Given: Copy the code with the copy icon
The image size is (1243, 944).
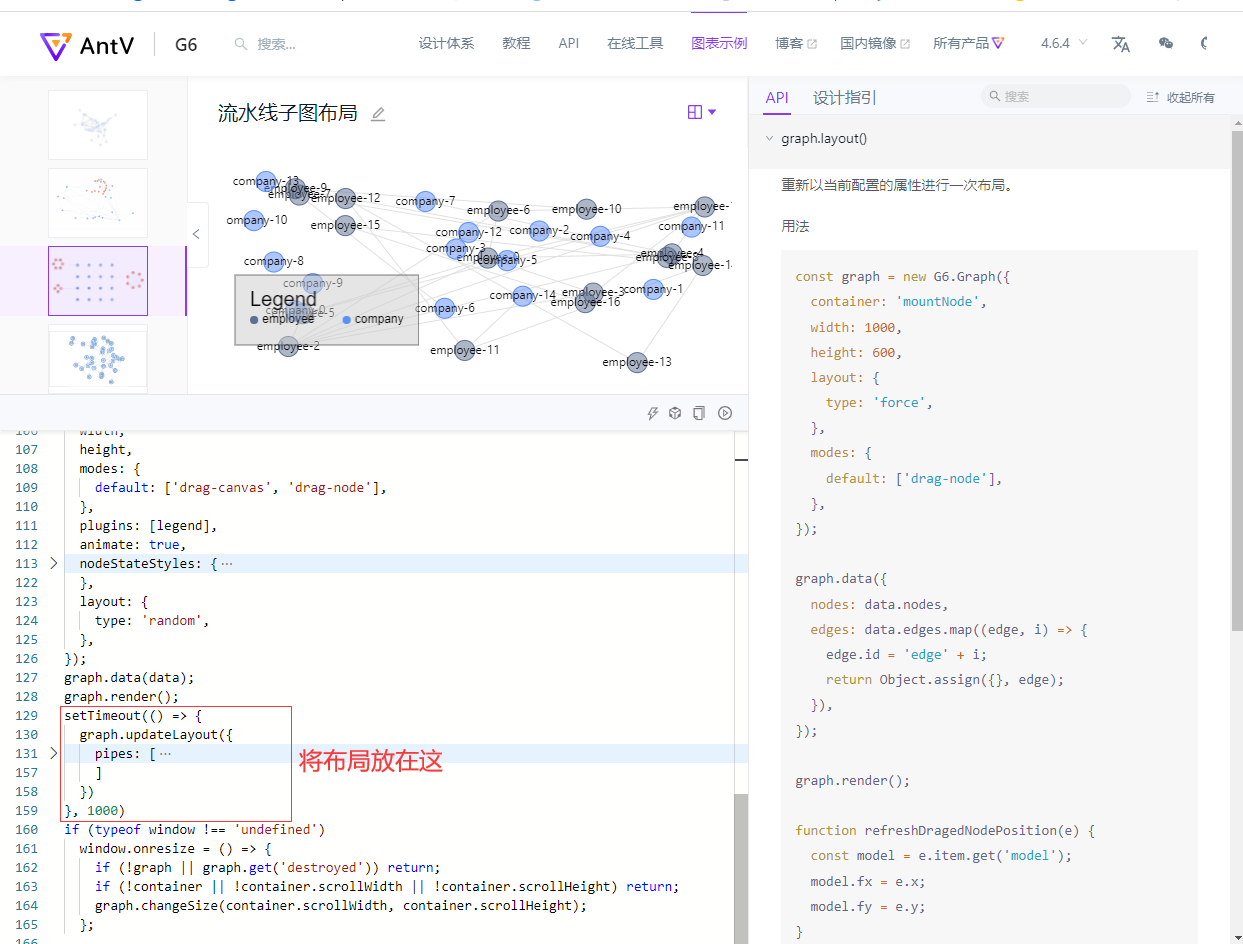Looking at the screenshot, I should point(699,412).
